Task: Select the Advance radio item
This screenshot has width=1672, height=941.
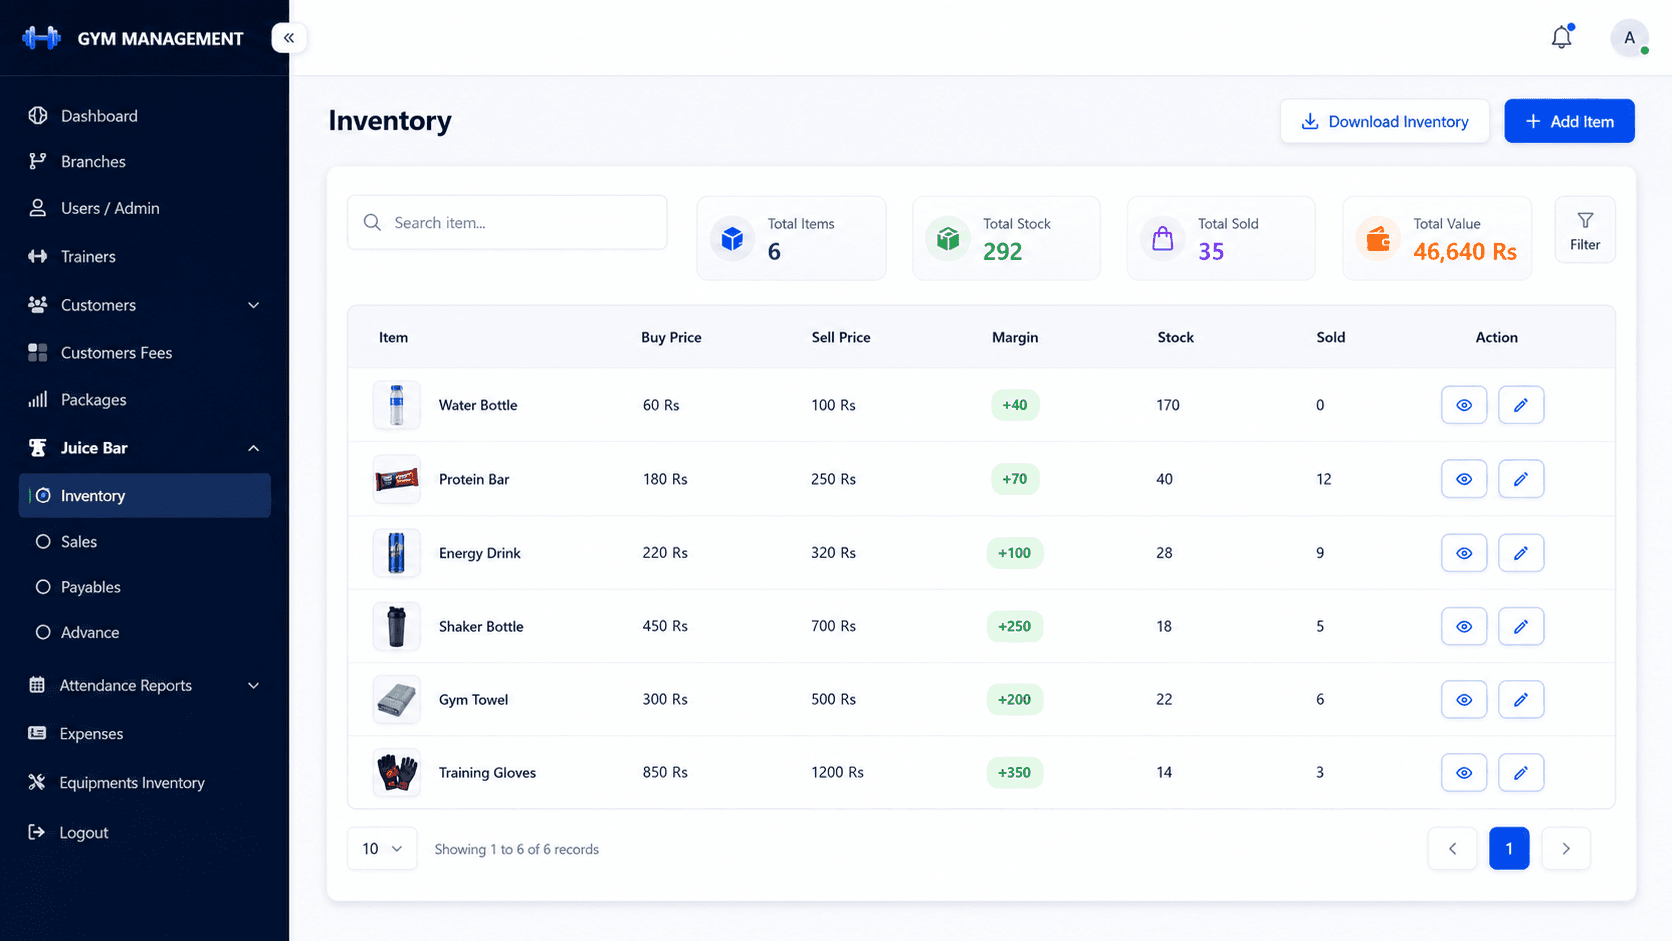Action: (43, 632)
